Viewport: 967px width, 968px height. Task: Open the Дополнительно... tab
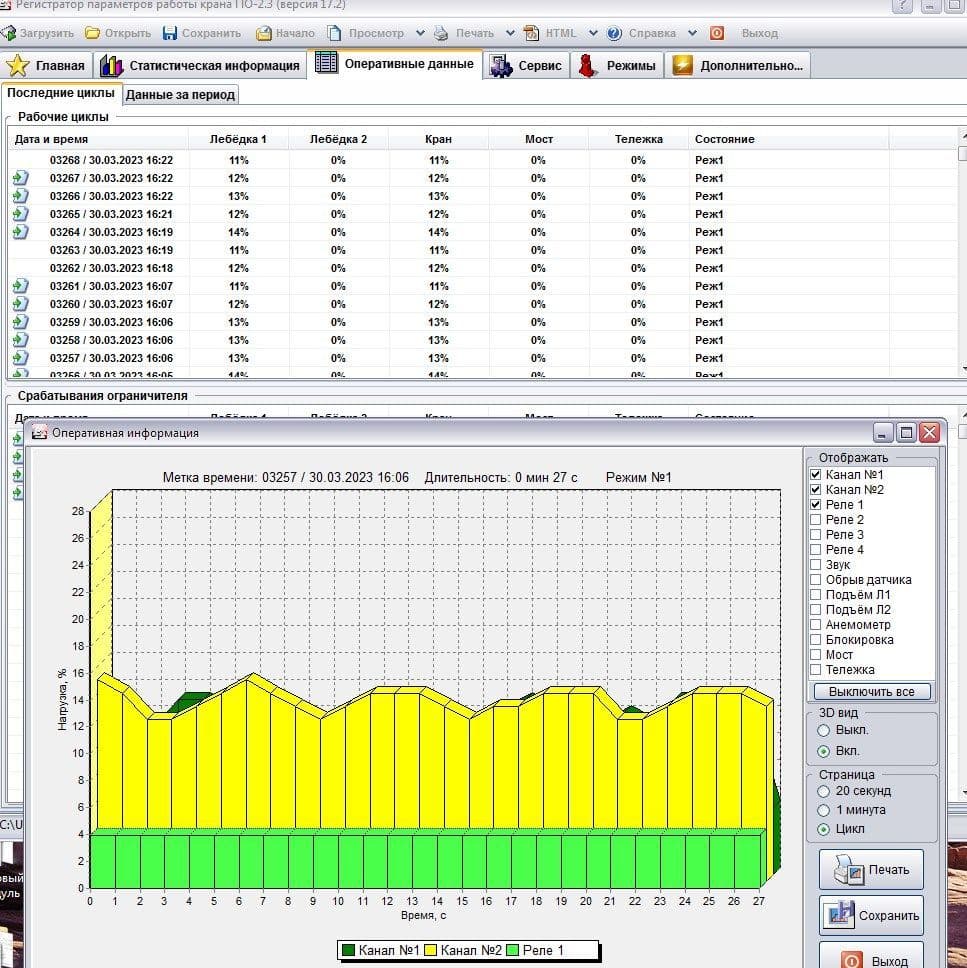tap(738, 65)
